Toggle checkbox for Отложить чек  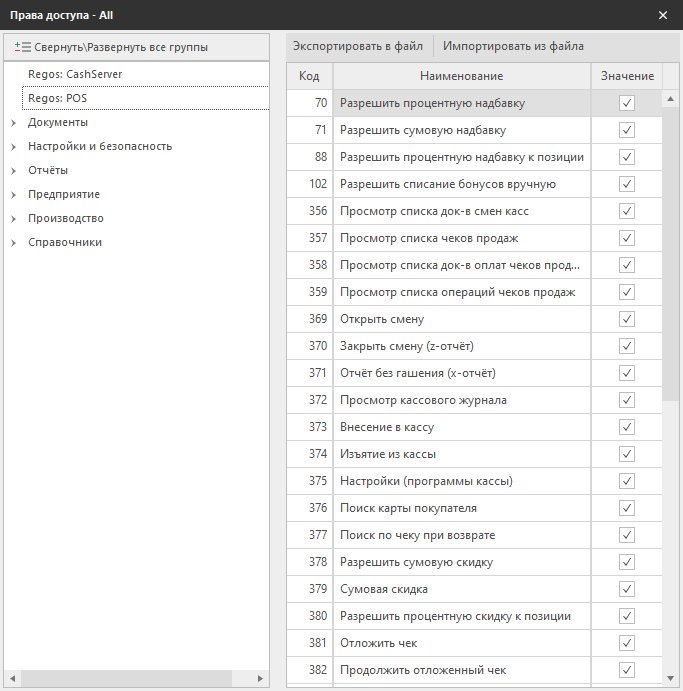pyautogui.click(x=627, y=643)
